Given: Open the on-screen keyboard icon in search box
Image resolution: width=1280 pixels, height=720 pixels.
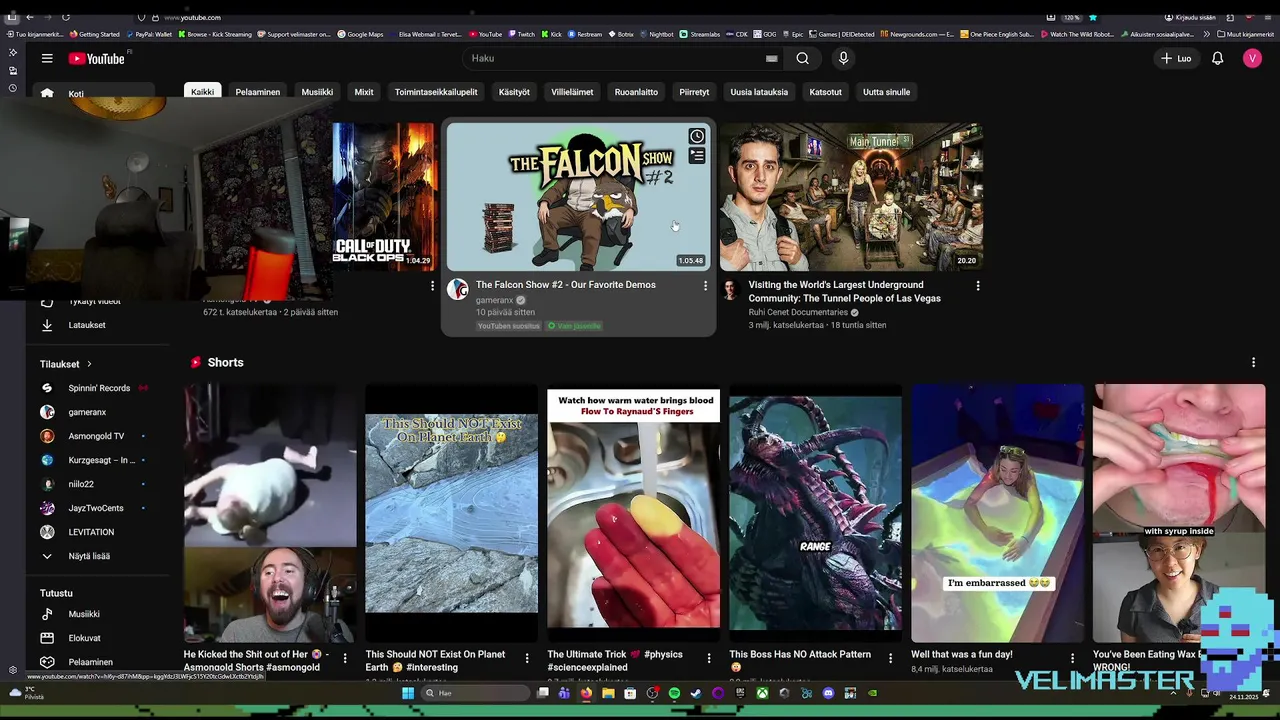Looking at the screenshot, I should (771, 58).
